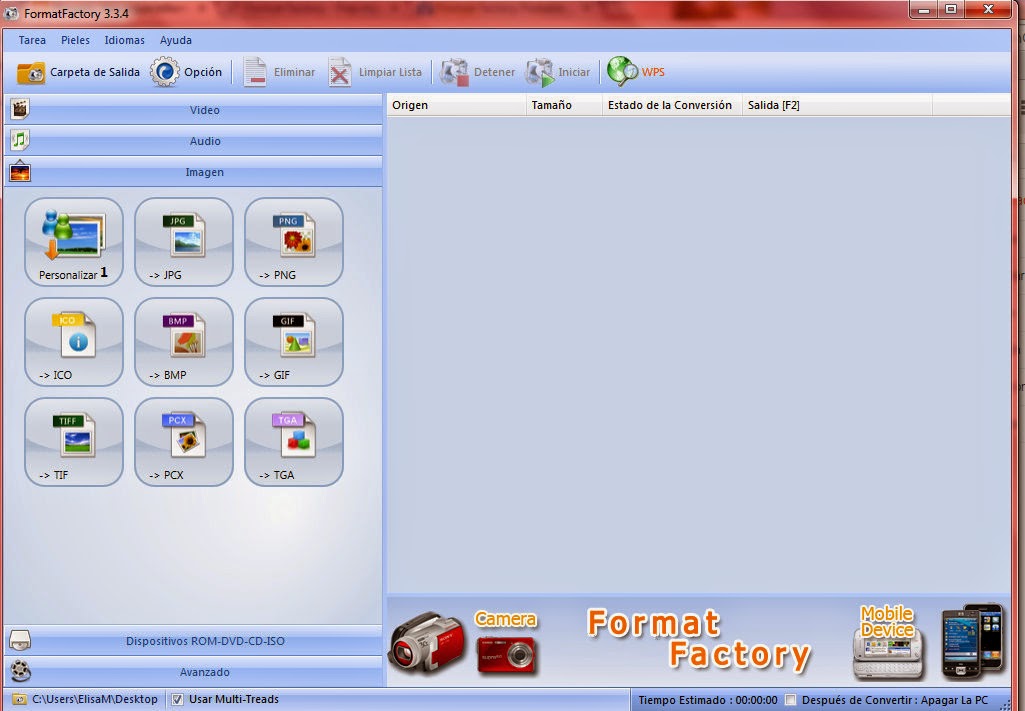The width and height of the screenshot is (1025, 711).
Task: Choose convert to TGA
Action: 294,442
